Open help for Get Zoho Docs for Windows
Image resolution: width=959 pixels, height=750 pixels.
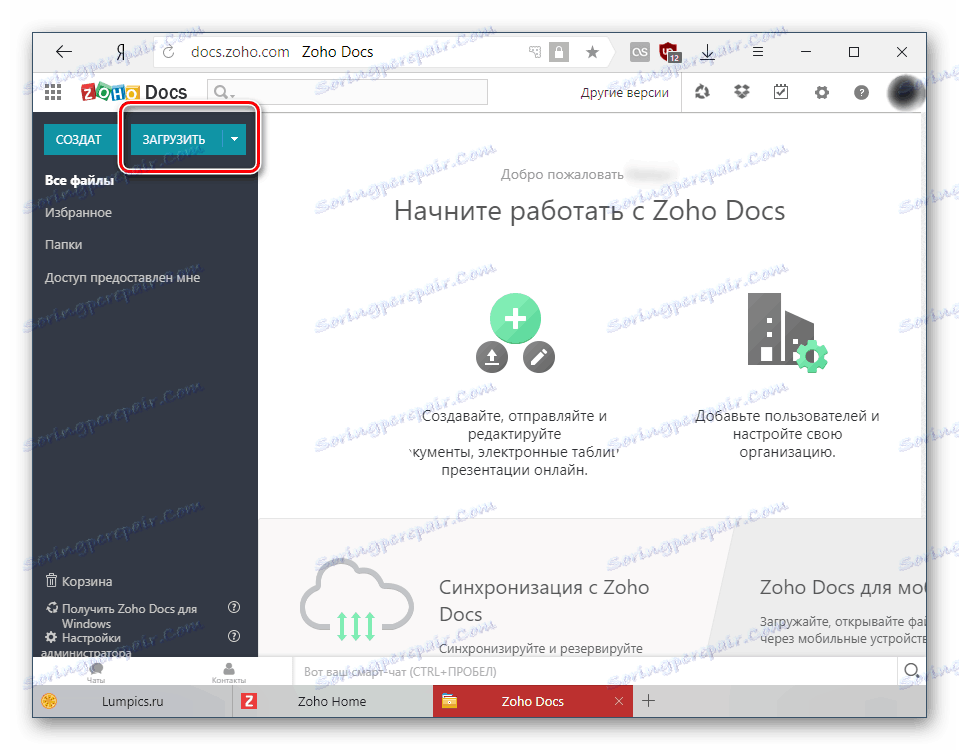234,607
